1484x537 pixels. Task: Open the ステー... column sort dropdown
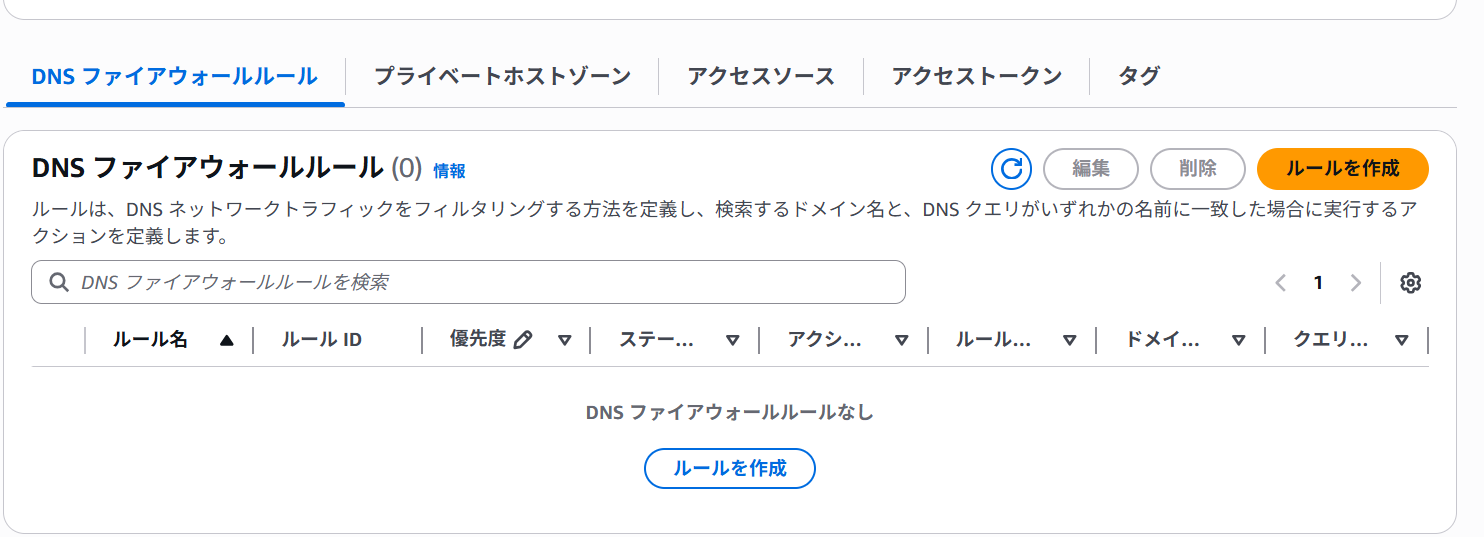(733, 340)
